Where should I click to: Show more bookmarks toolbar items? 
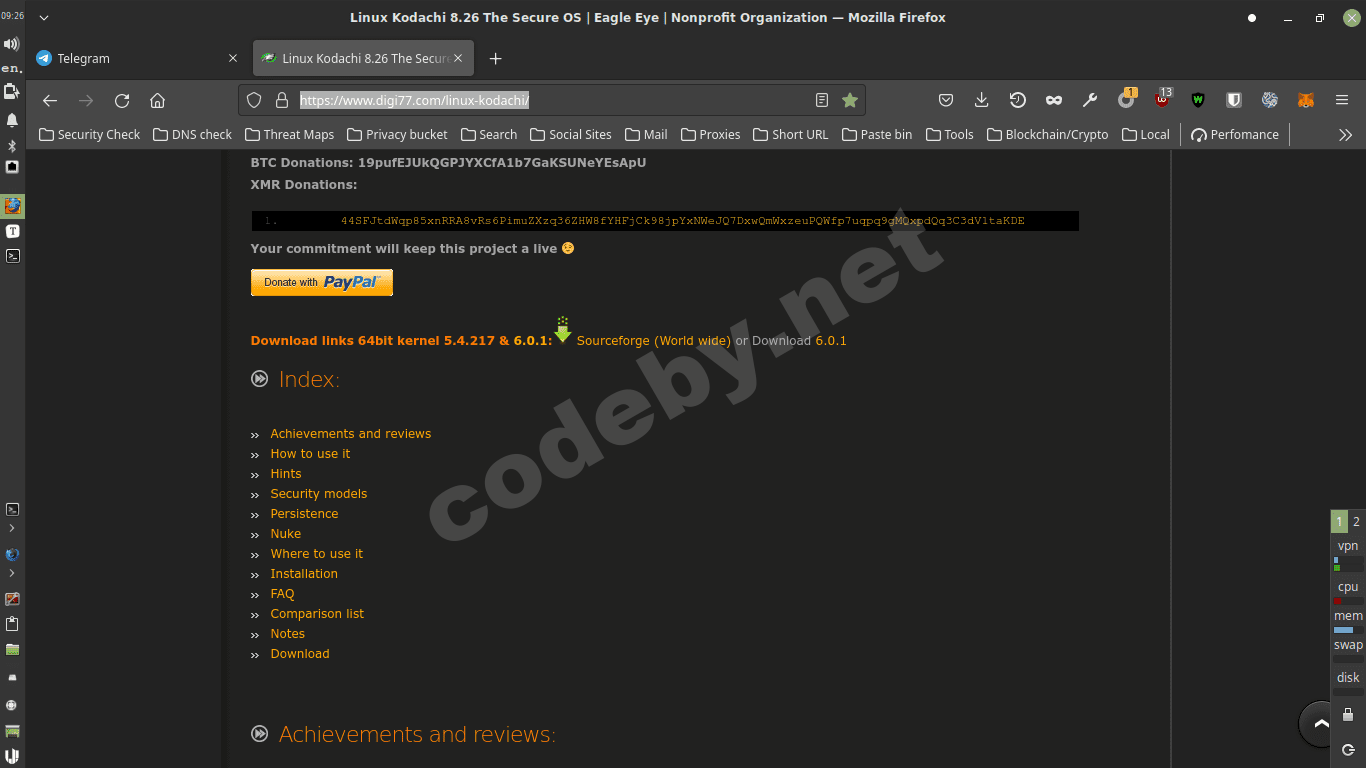tap(1345, 135)
